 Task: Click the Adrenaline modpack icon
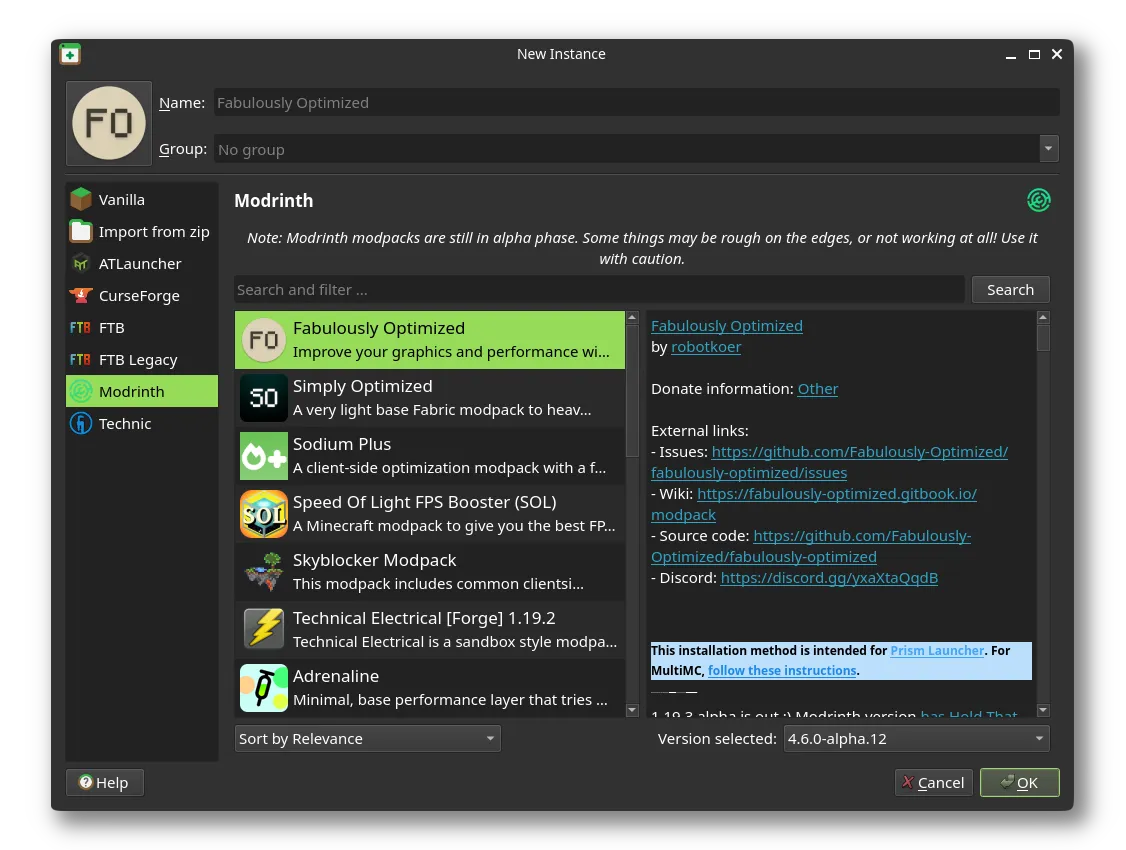[264, 688]
